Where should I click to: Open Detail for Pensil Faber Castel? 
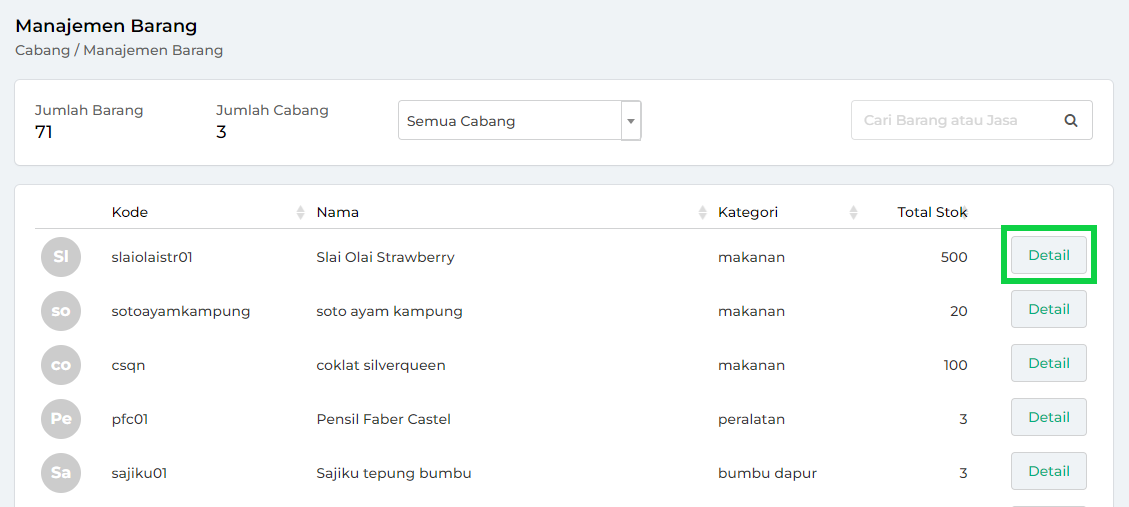(1049, 417)
